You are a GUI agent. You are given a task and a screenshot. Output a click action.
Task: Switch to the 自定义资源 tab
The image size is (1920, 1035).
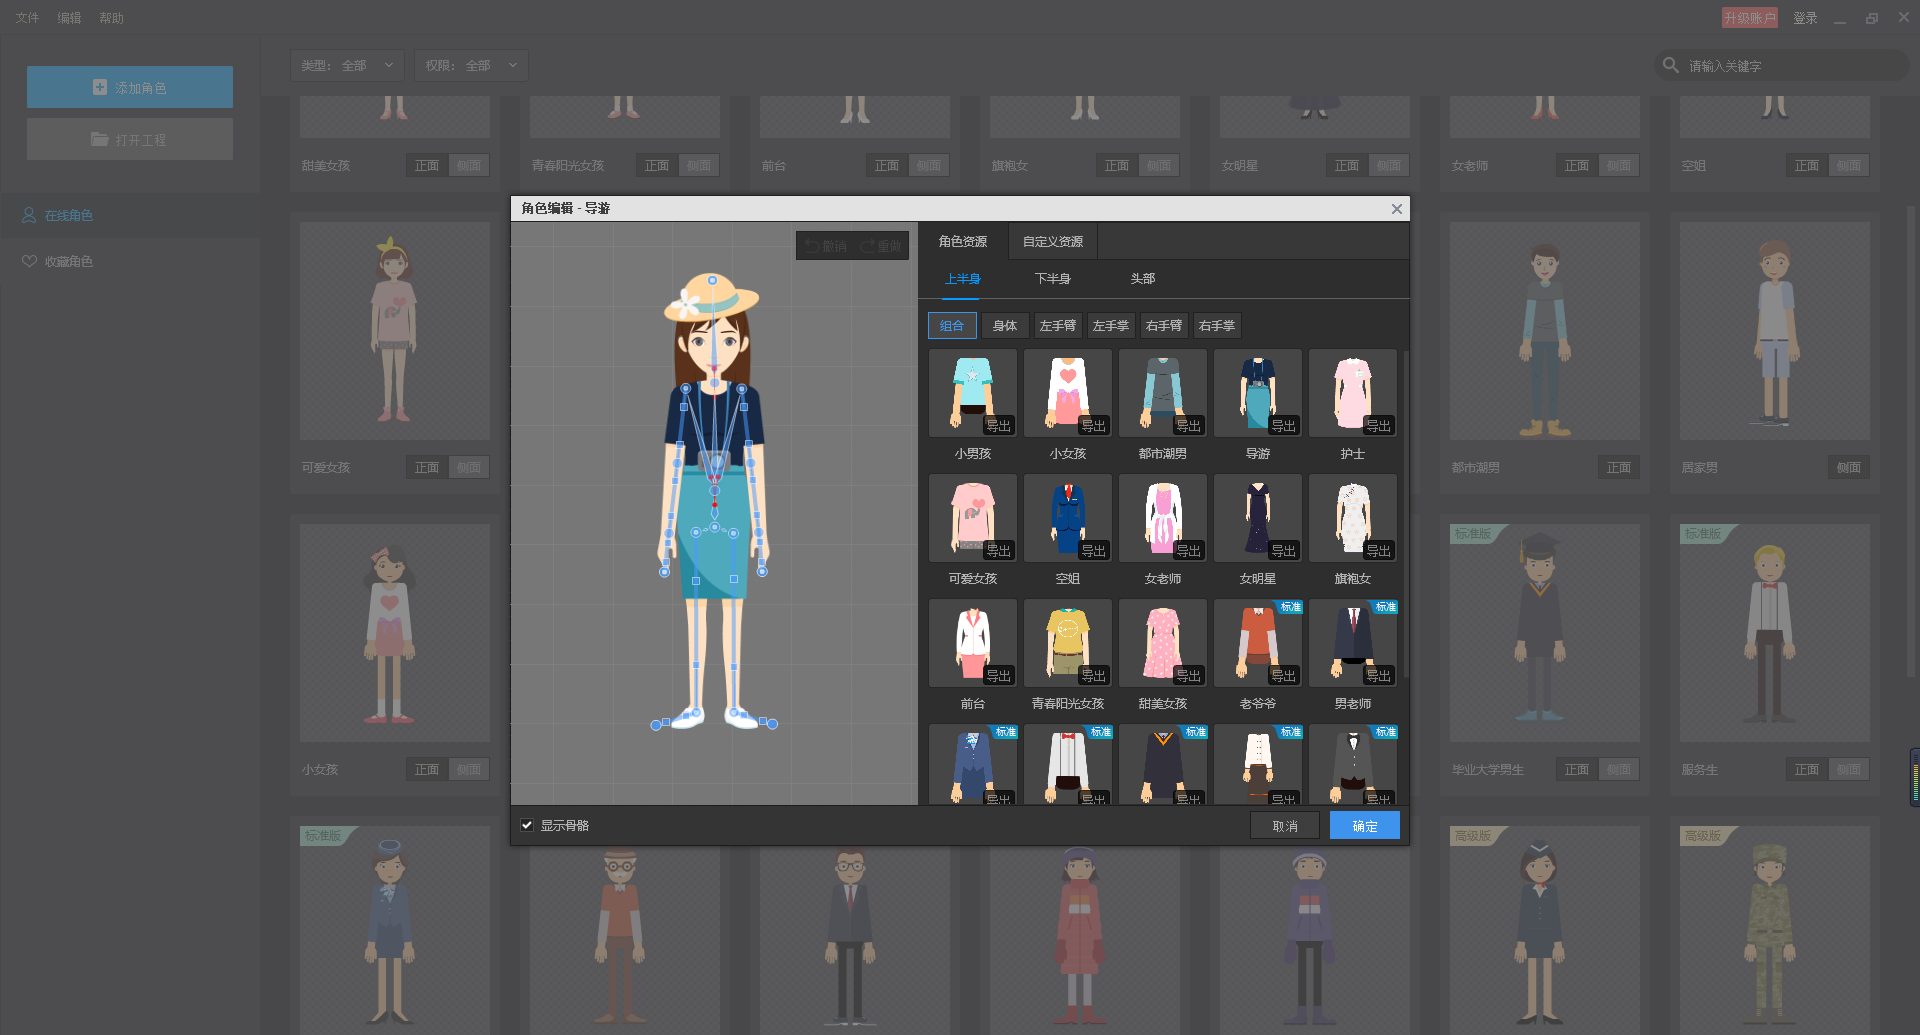(x=1053, y=242)
